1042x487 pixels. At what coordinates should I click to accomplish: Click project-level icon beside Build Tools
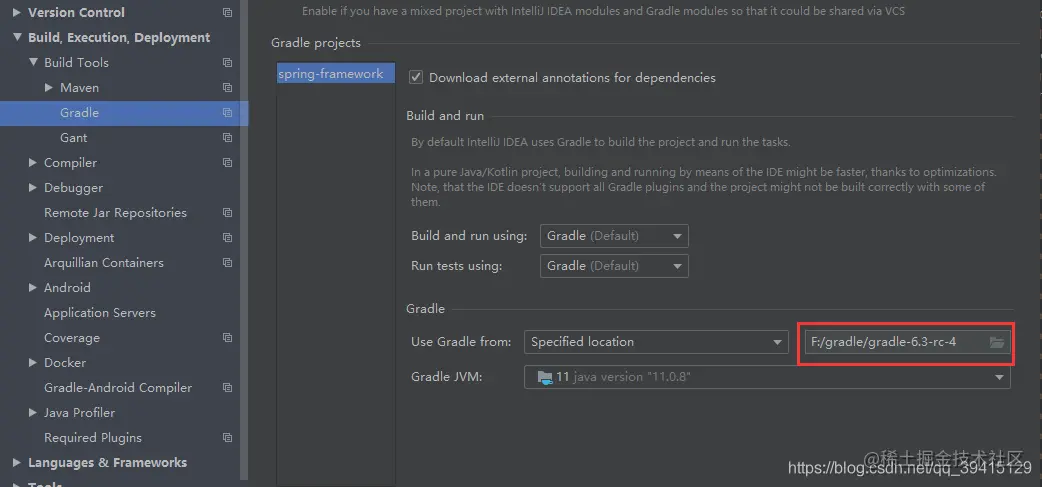click(x=227, y=62)
